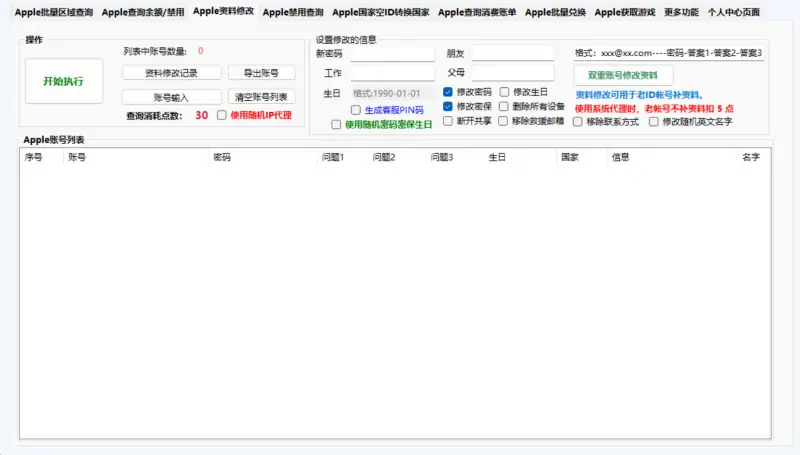This screenshot has width=800, height=455.
Task: Uncheck the 修改密码 option
Action: [448, 92]
